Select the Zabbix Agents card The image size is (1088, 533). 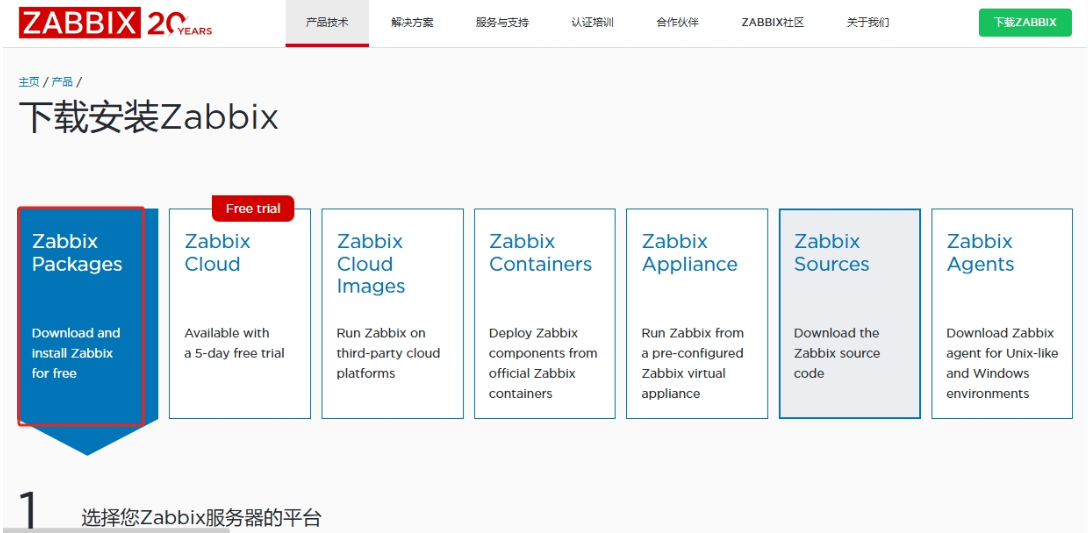coord(1002,314)
